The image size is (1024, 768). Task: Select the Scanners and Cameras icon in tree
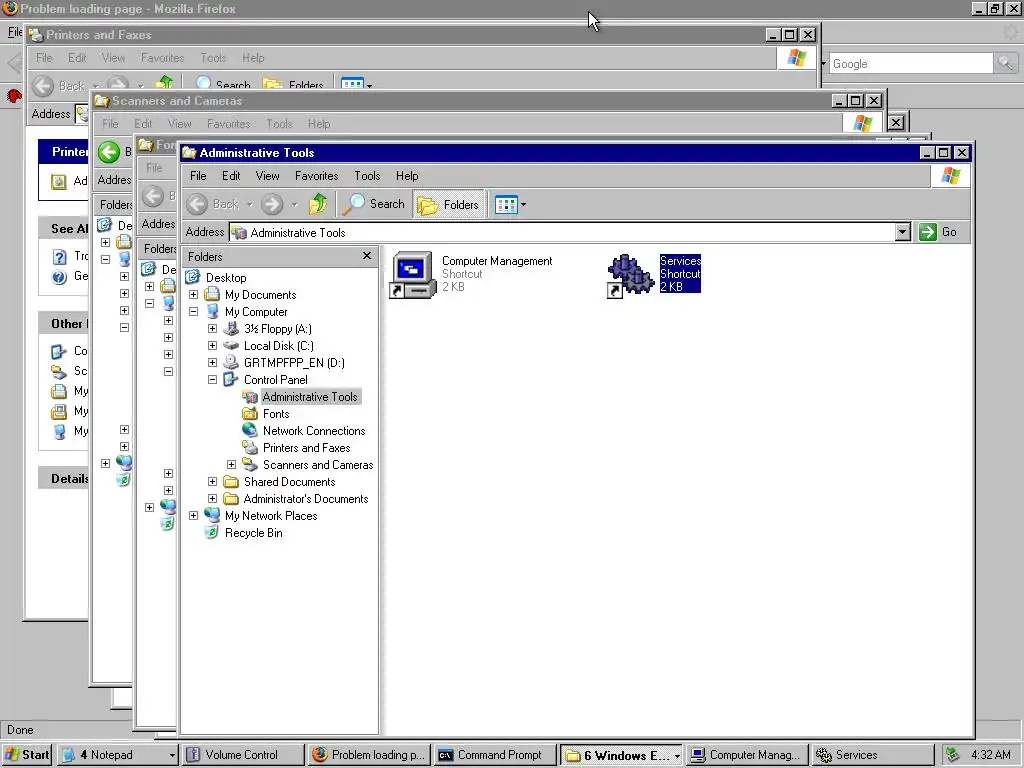250,464
